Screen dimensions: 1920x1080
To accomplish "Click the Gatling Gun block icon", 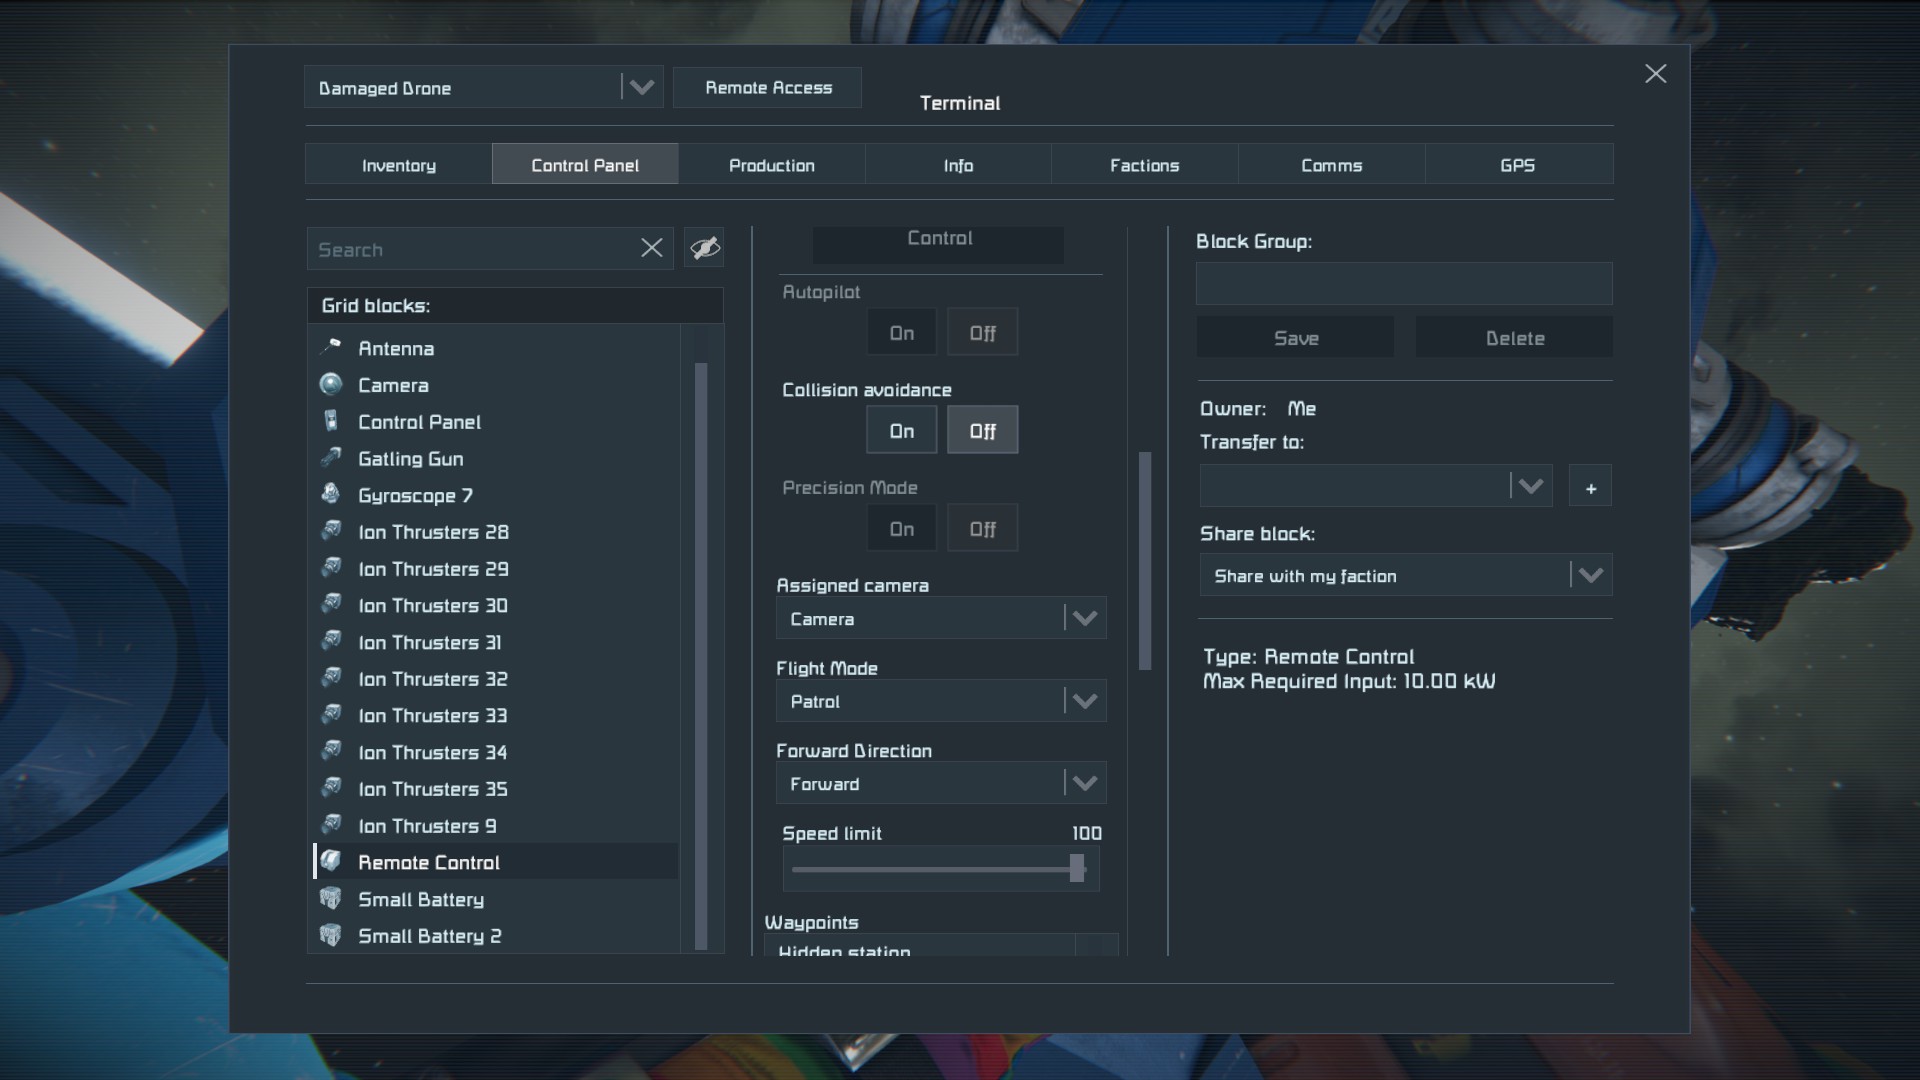I will tap(331, 458).
